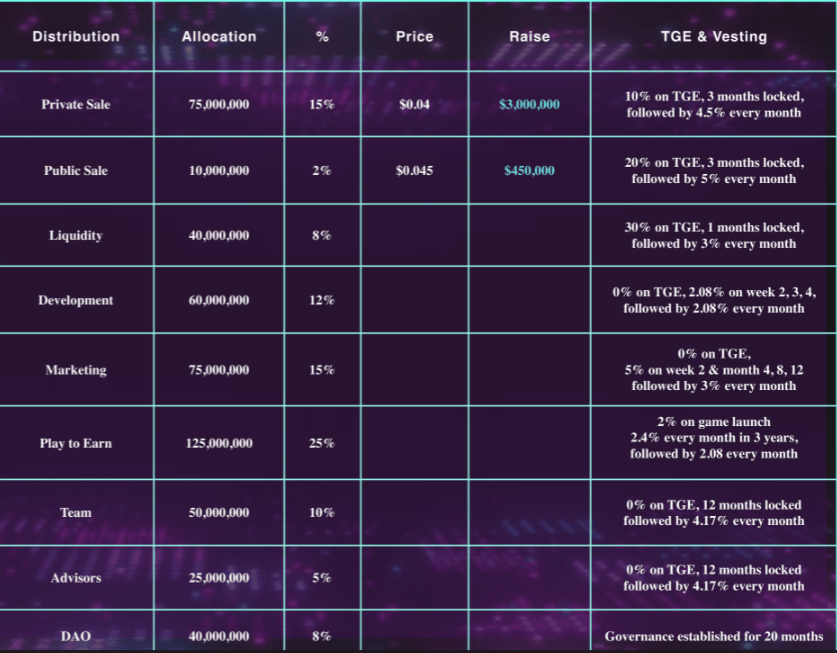Select the TGE & Vesting header
This screenshot has width=837, height=653.
point(714,37)
